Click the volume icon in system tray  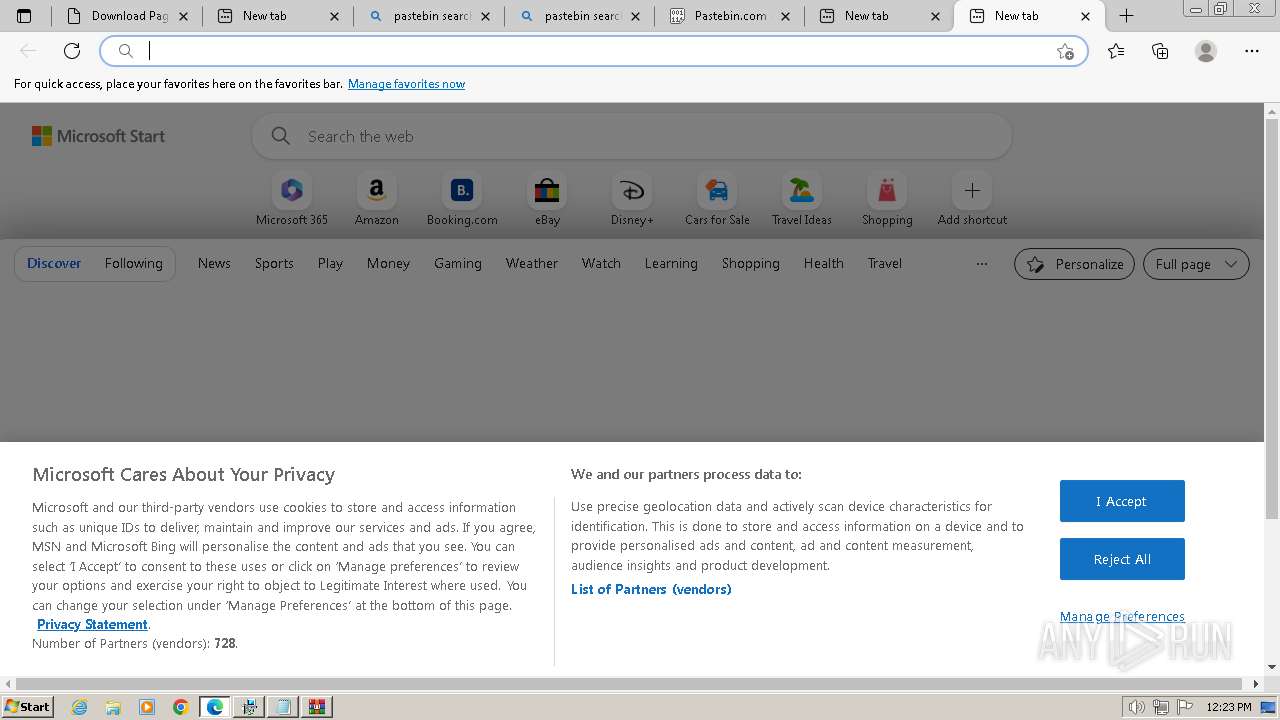(x=1137, y=707)
